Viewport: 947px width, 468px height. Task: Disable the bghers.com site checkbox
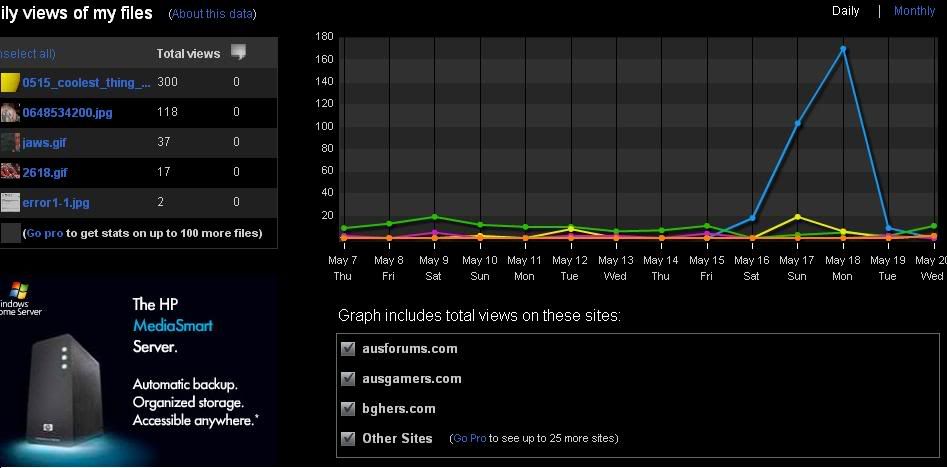tap(348, 409)
